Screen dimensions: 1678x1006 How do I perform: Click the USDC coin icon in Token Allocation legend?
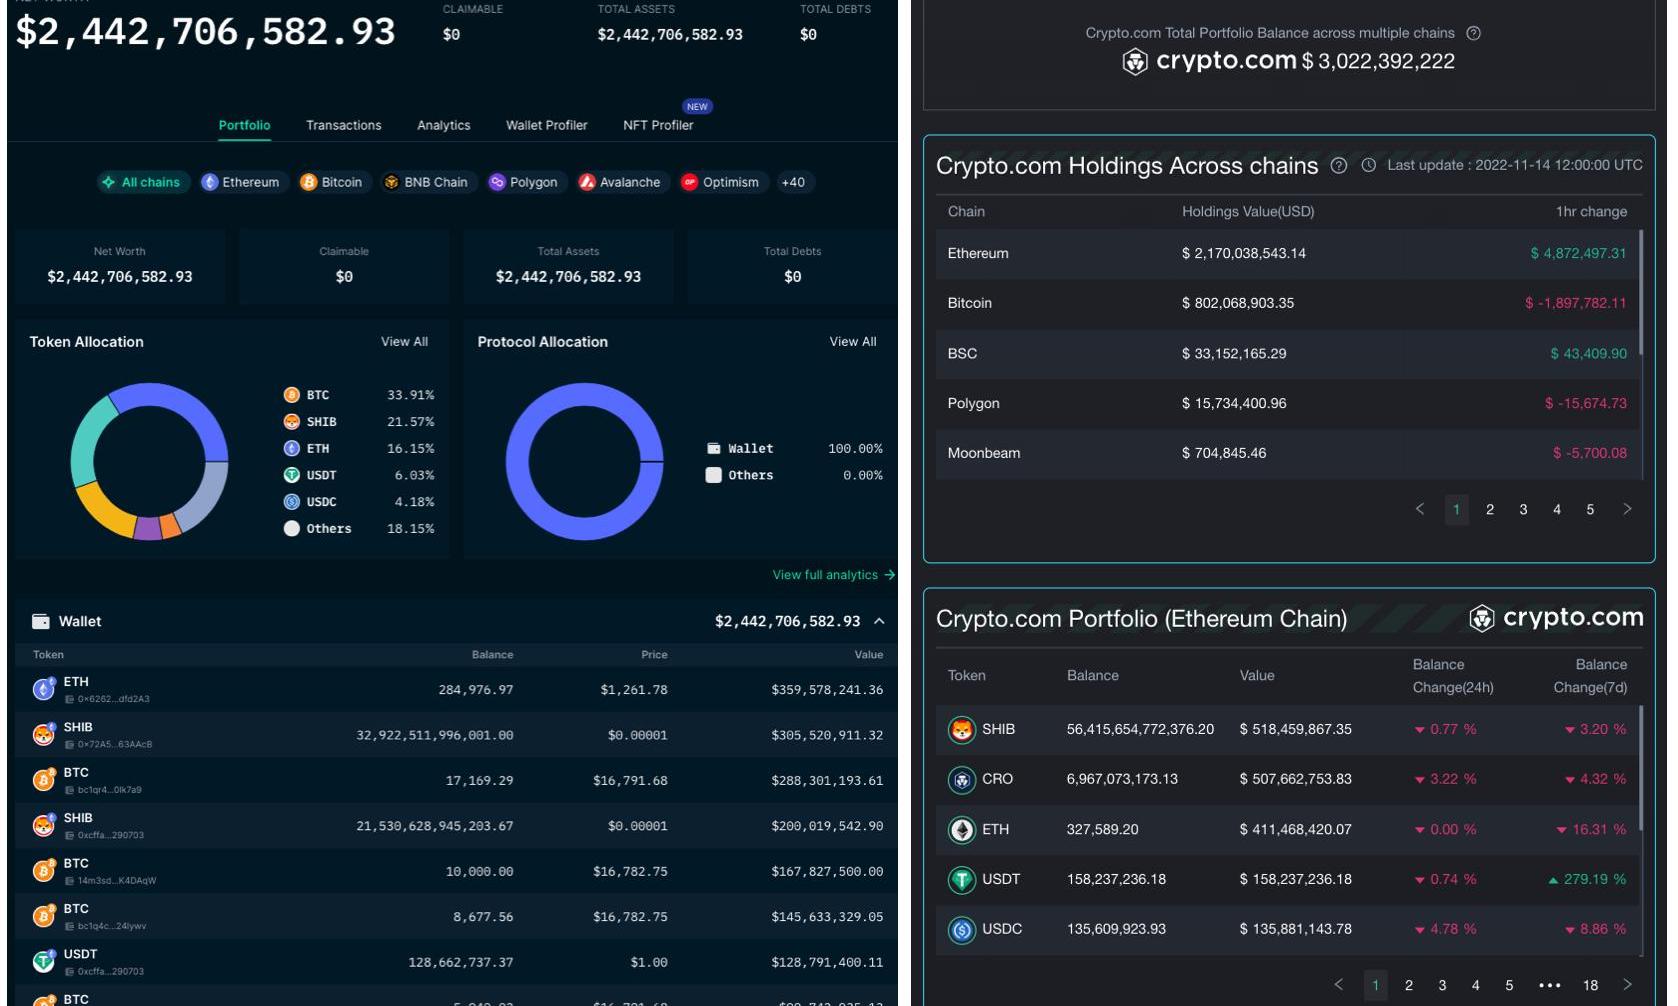coord(292,502)
